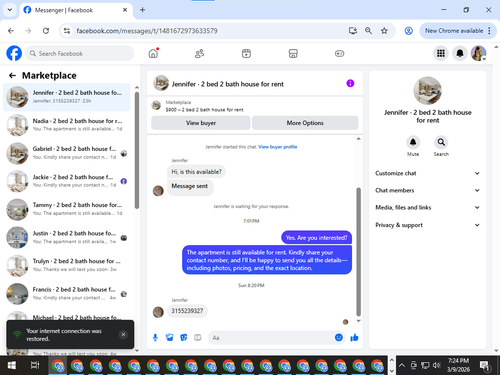Open the Windows Start menu

tap(12, 365)
